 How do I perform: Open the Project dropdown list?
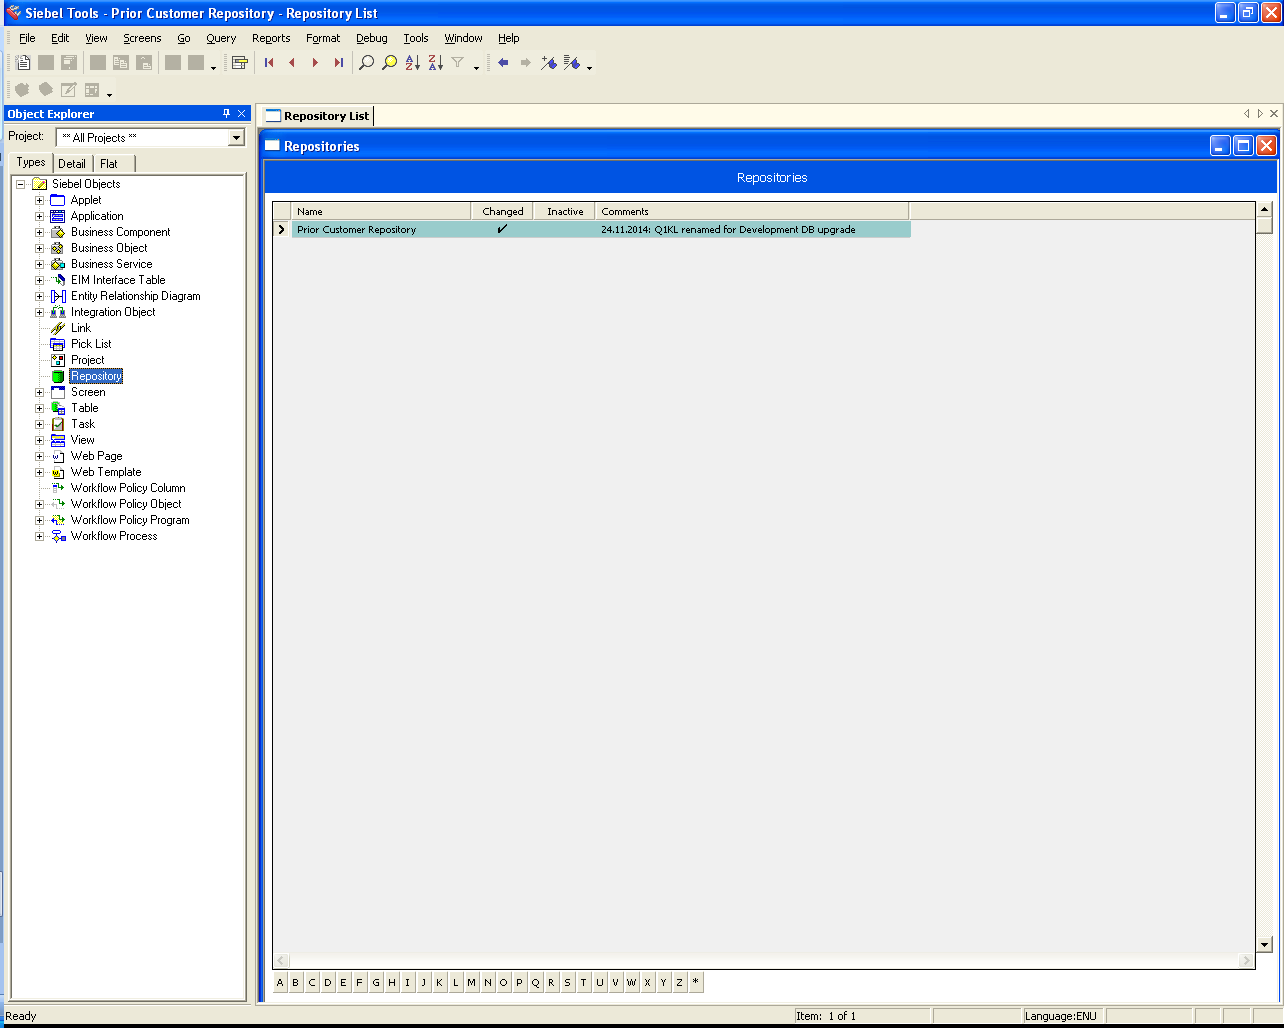coord(237,138)
